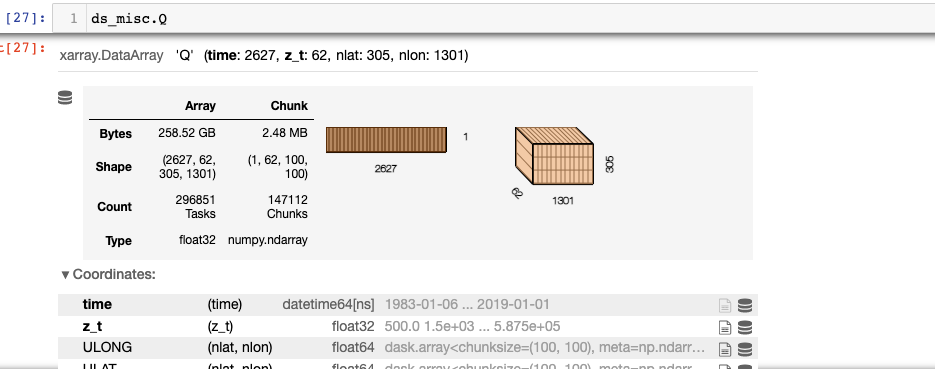Click the Array column header

(200, 106)
